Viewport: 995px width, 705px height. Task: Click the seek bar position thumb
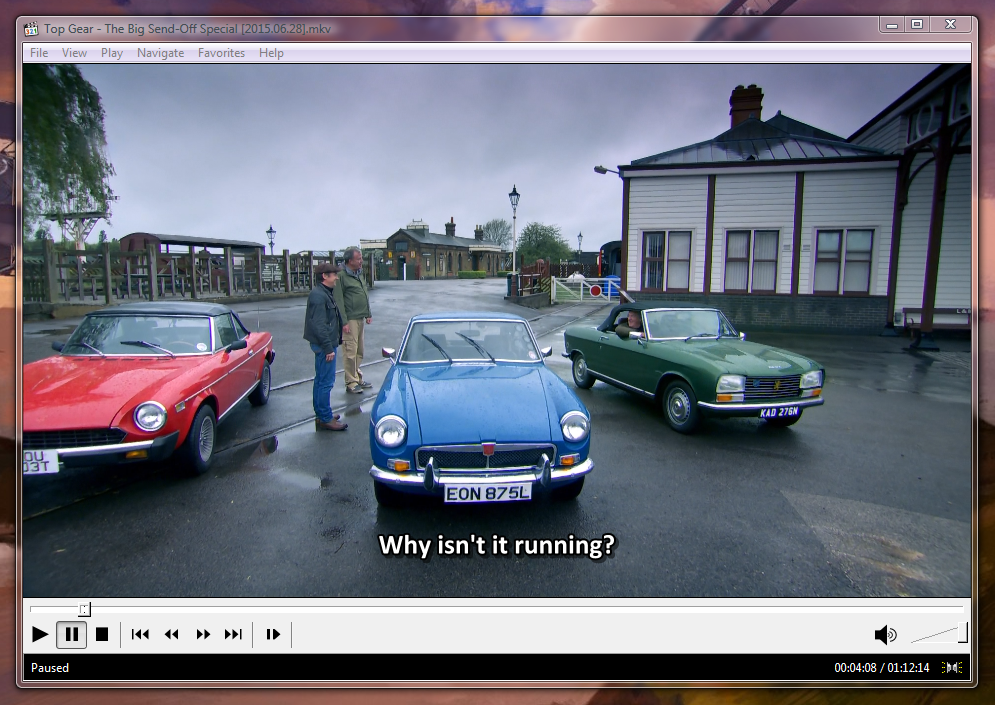84,609
